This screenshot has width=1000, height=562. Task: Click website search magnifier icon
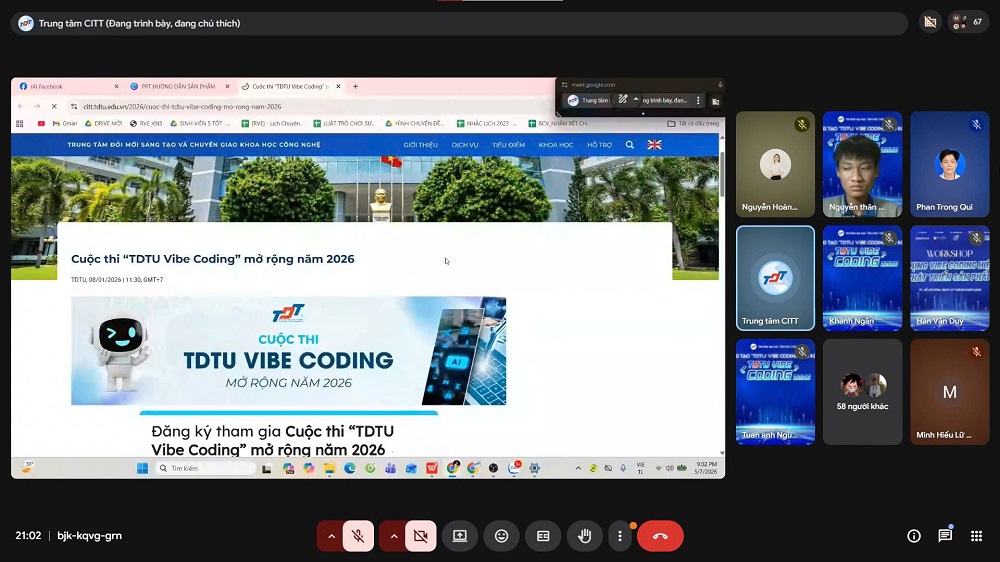(629, 145)
